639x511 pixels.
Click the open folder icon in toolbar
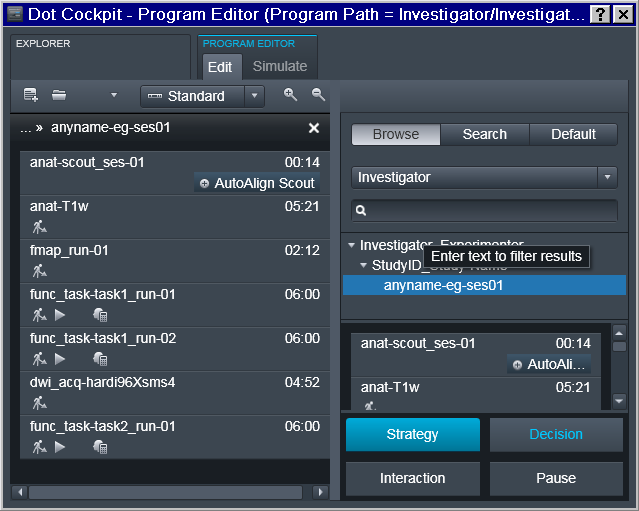pos(59,95)
